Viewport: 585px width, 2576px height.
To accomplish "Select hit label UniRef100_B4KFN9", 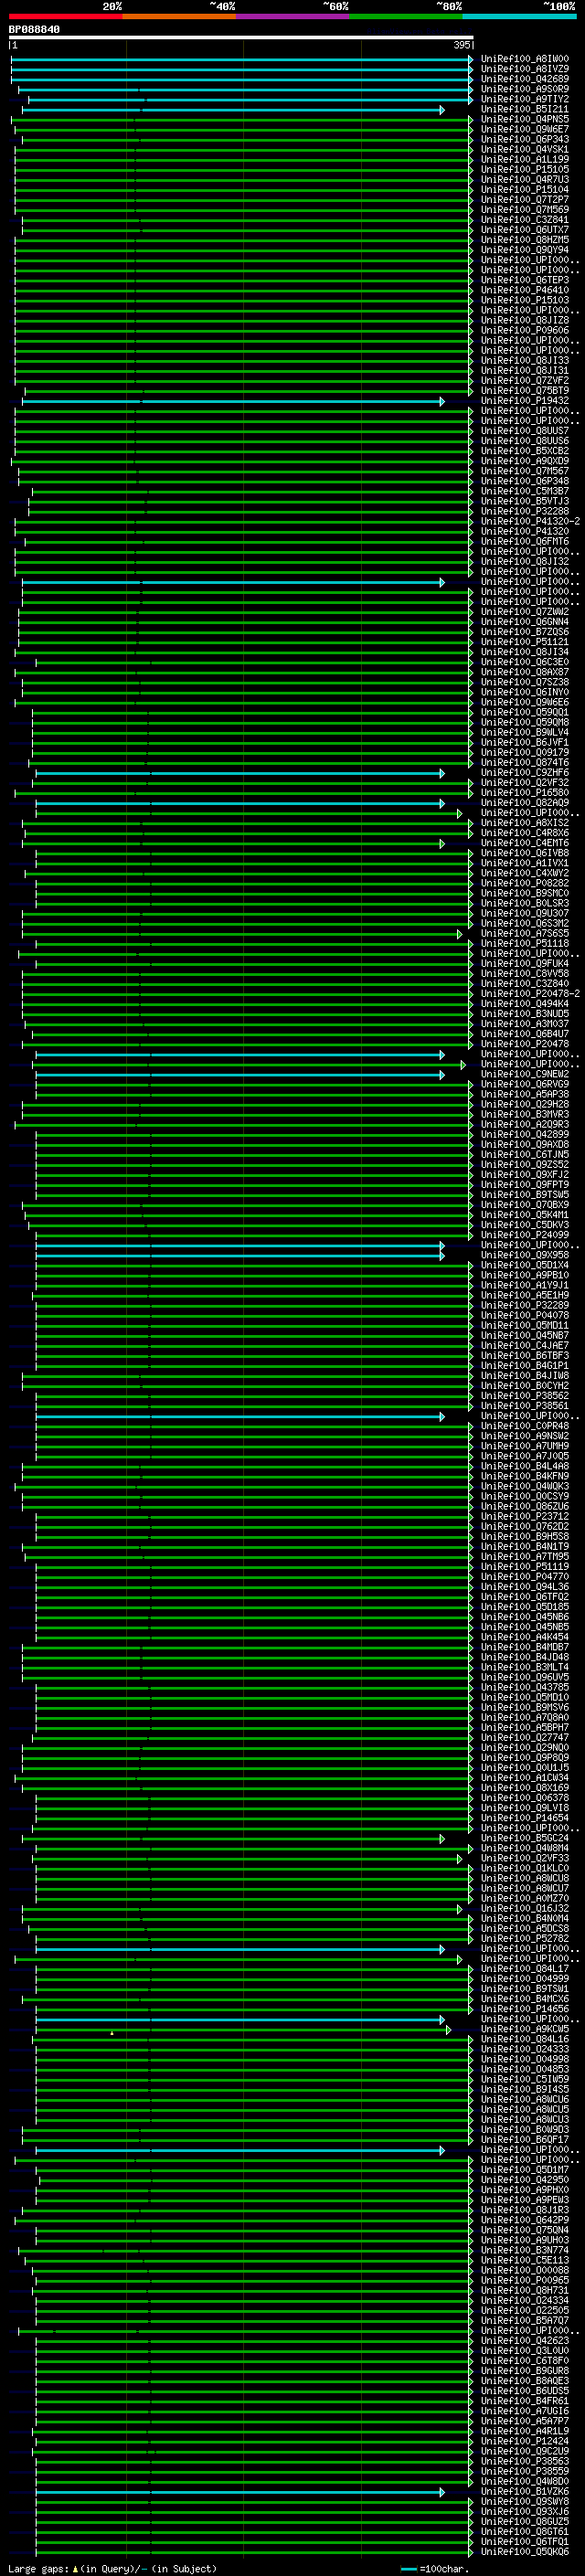I will click(x=525, y=1476).
